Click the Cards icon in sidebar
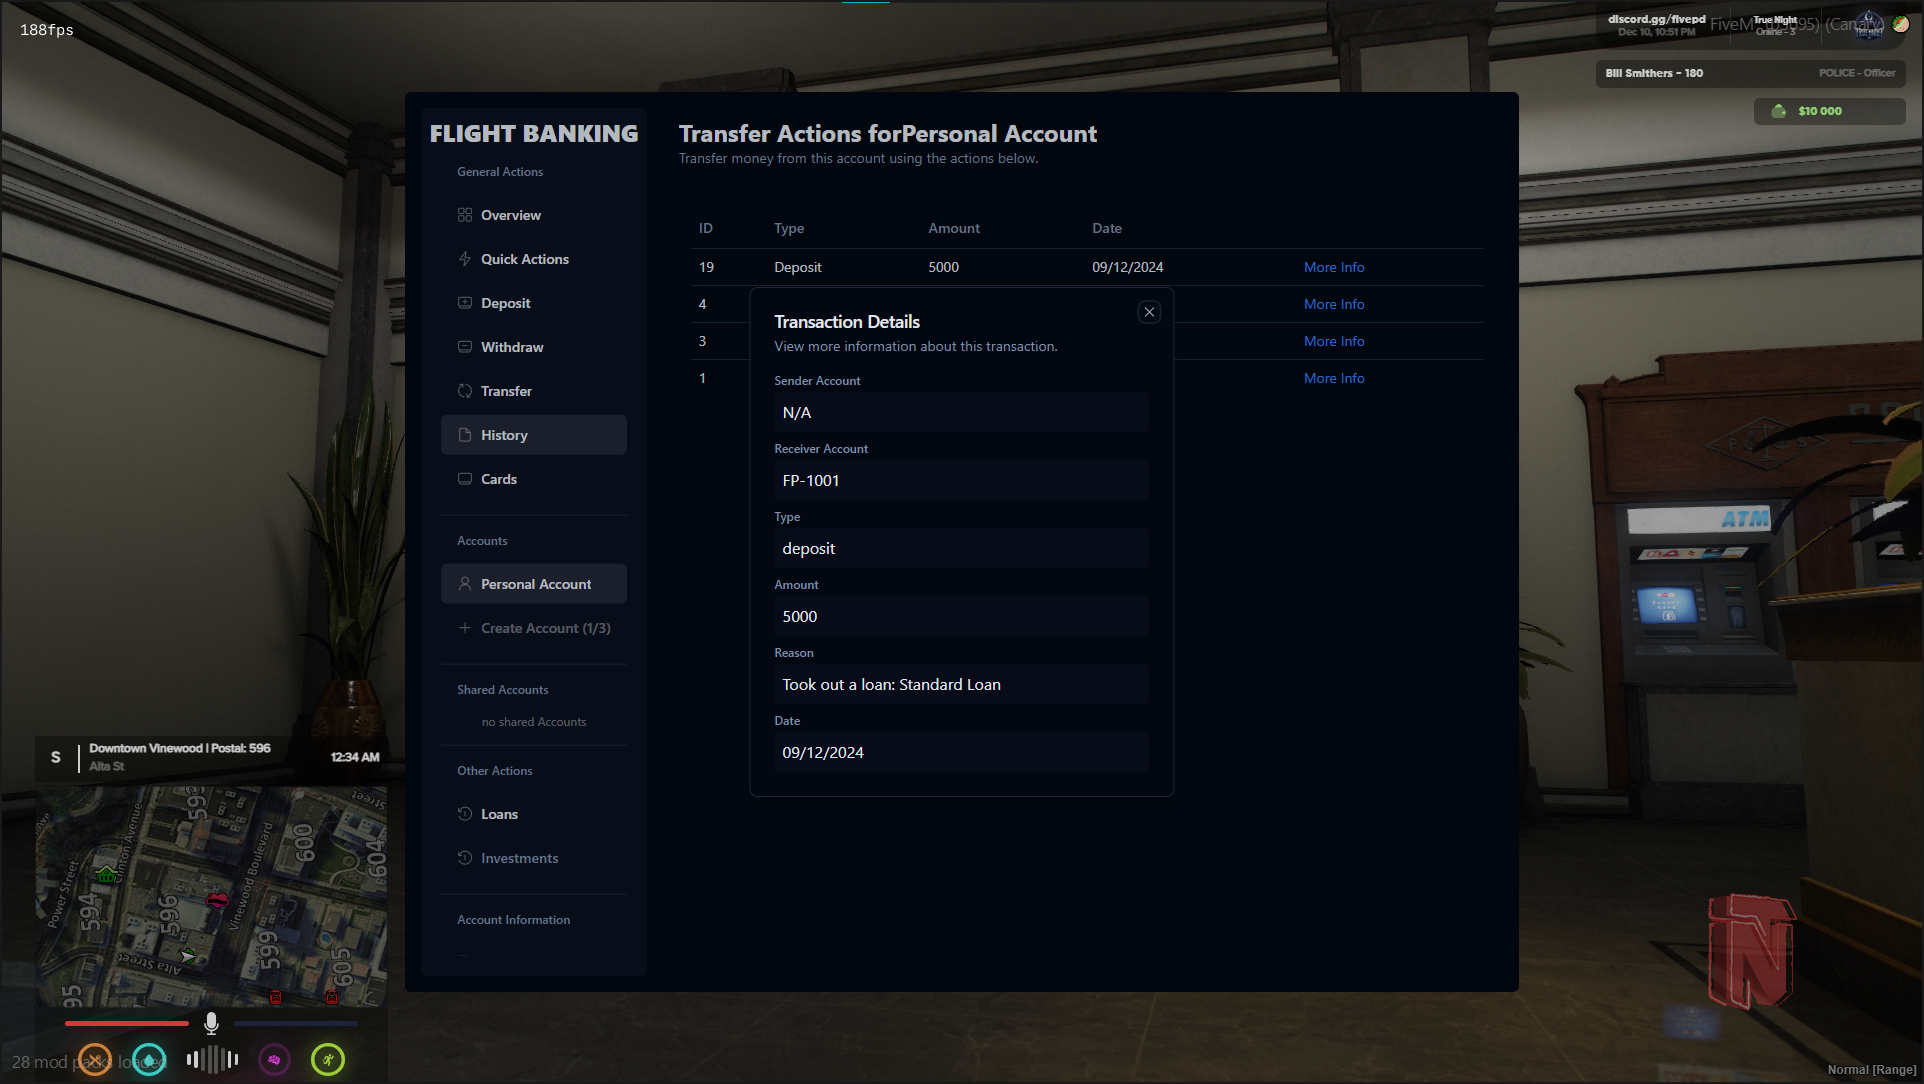 [465, 479]
